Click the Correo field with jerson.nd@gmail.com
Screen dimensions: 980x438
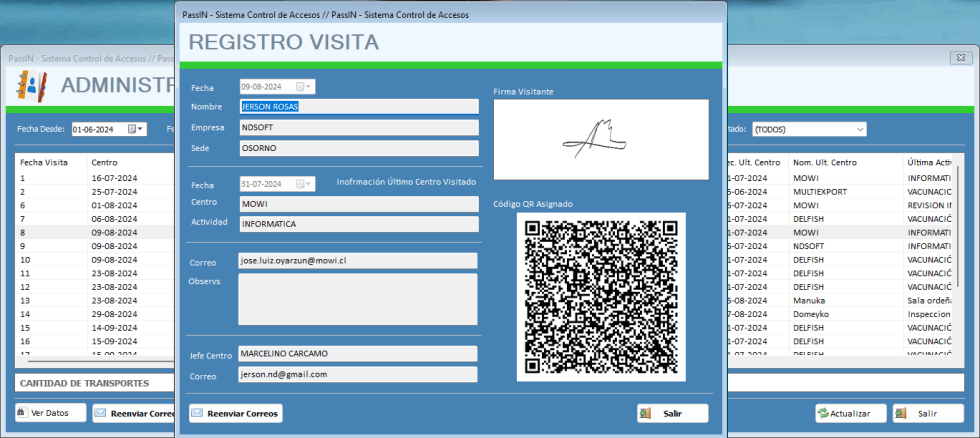click(x=358, y=374)
